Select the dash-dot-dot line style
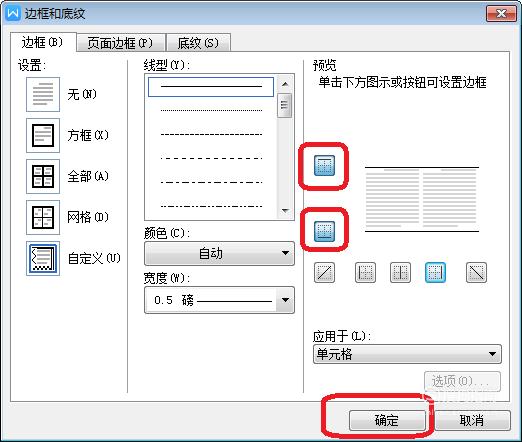Viewport: 522px width, 442px height. point(211,206)
